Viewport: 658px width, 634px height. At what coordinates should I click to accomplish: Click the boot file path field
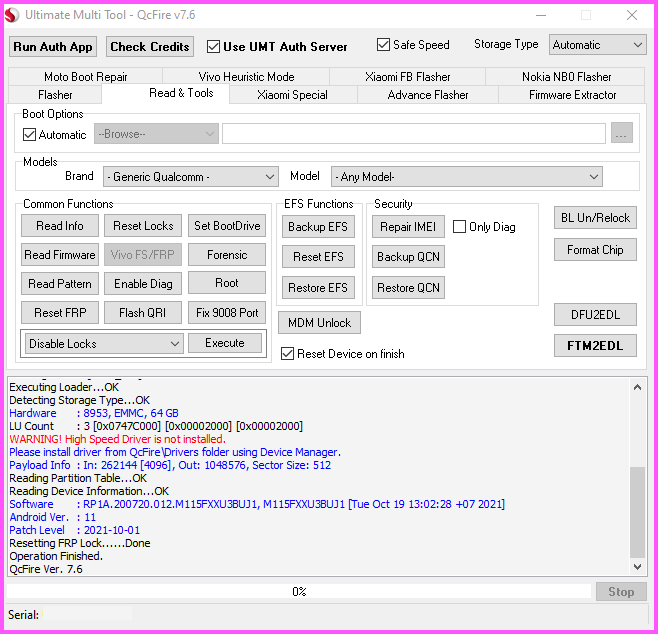pos(414,133)
